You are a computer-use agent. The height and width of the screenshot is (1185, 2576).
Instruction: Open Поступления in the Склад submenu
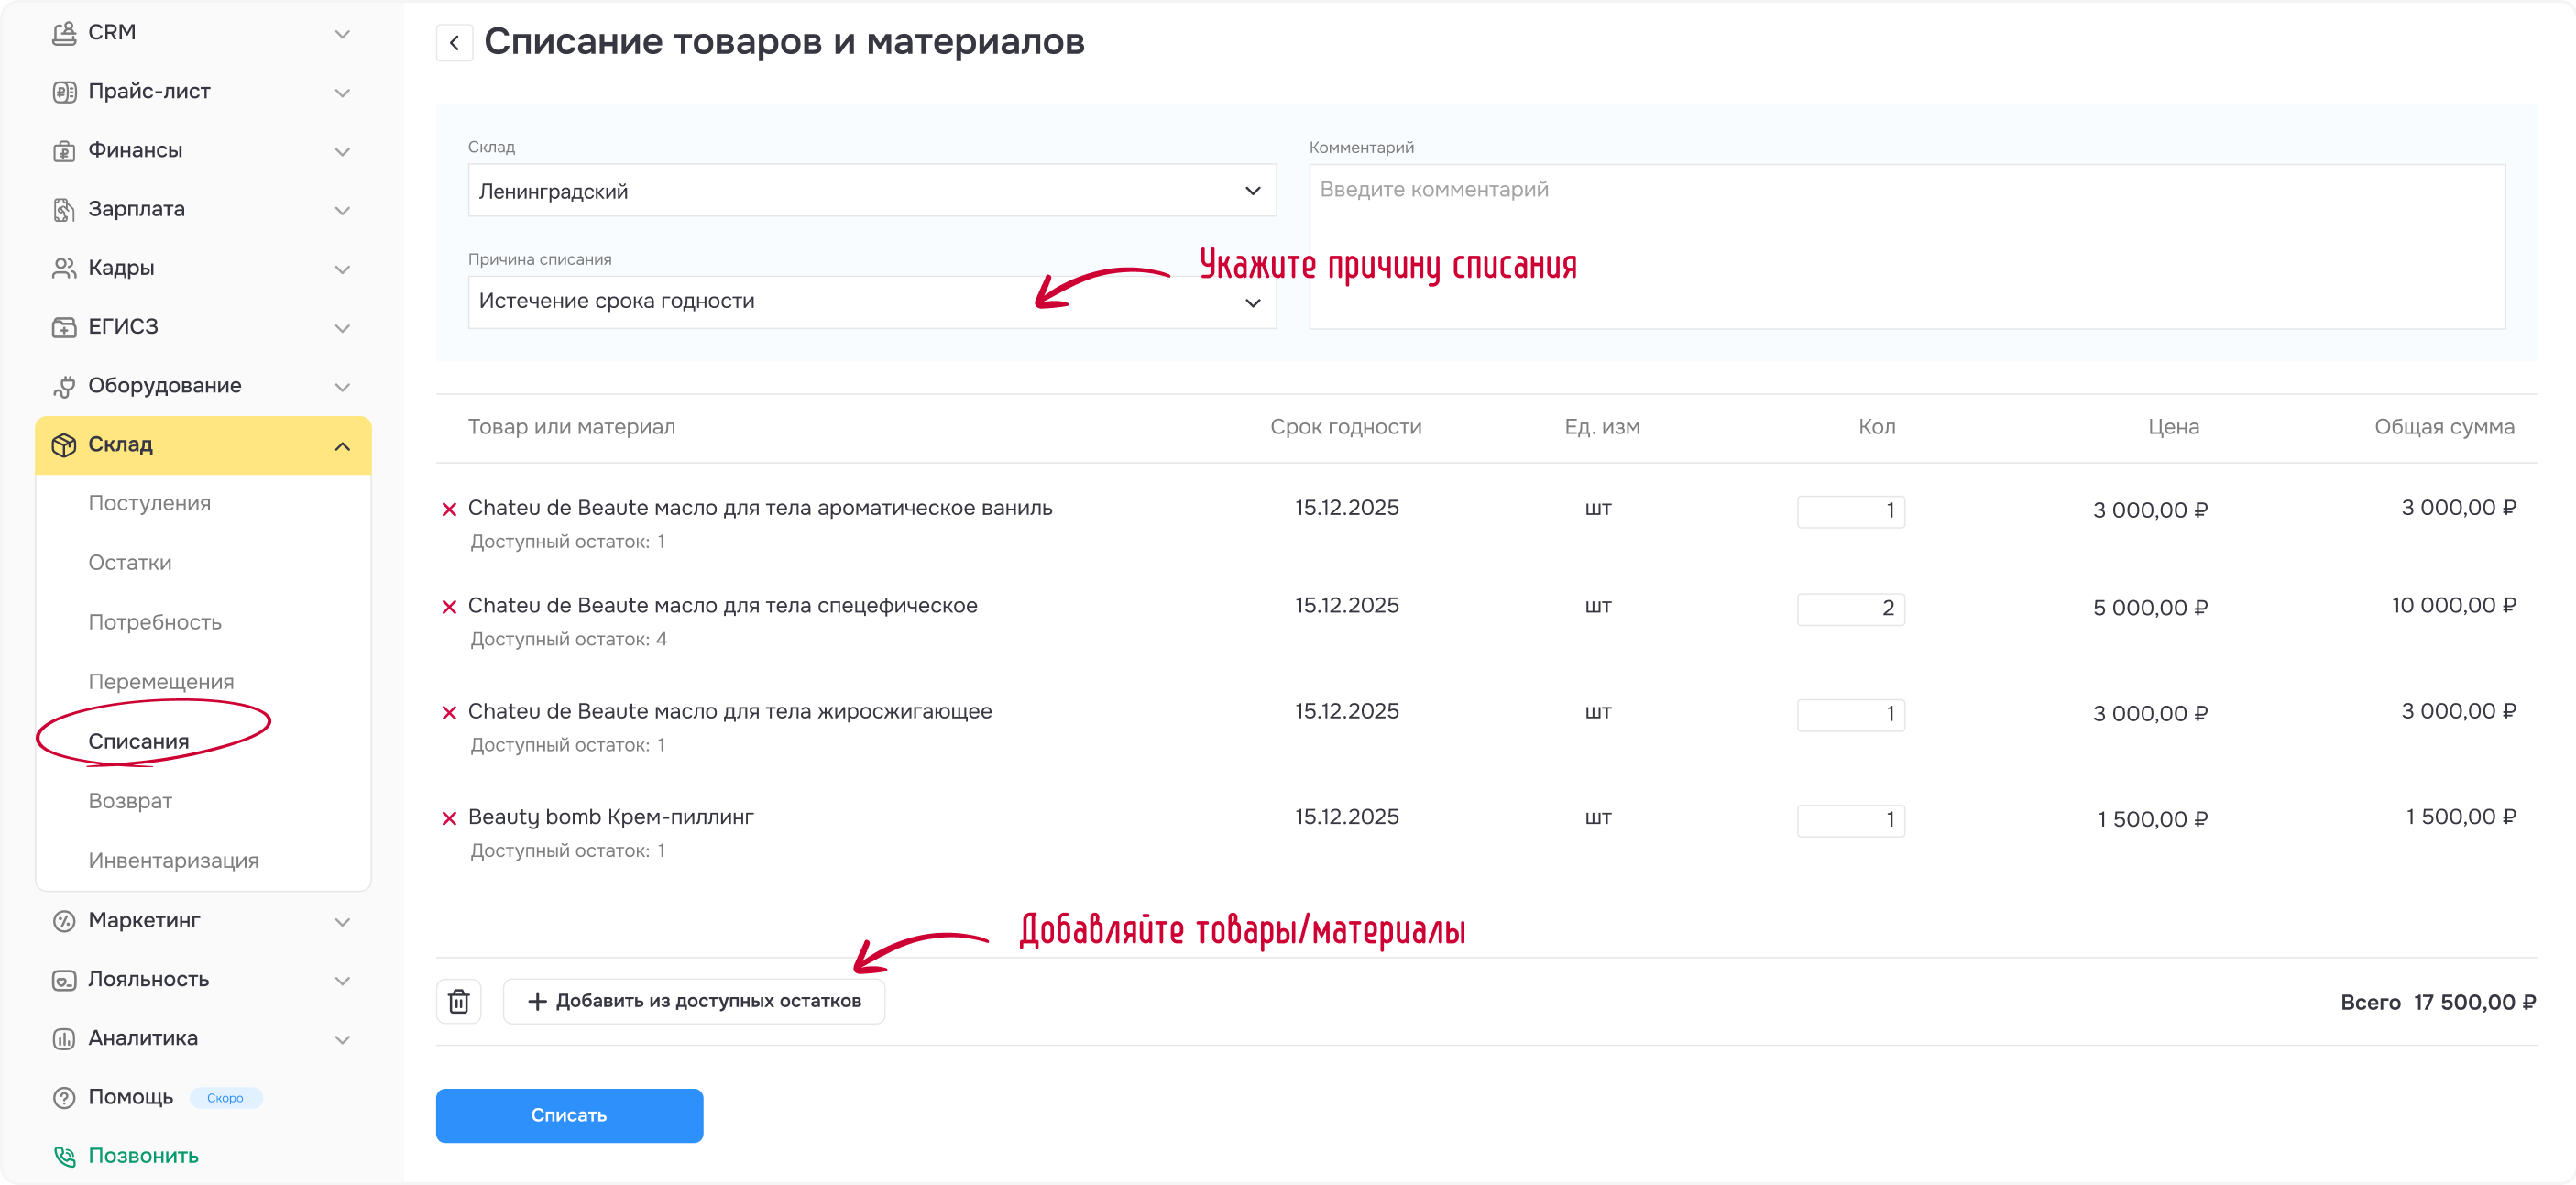149,503
